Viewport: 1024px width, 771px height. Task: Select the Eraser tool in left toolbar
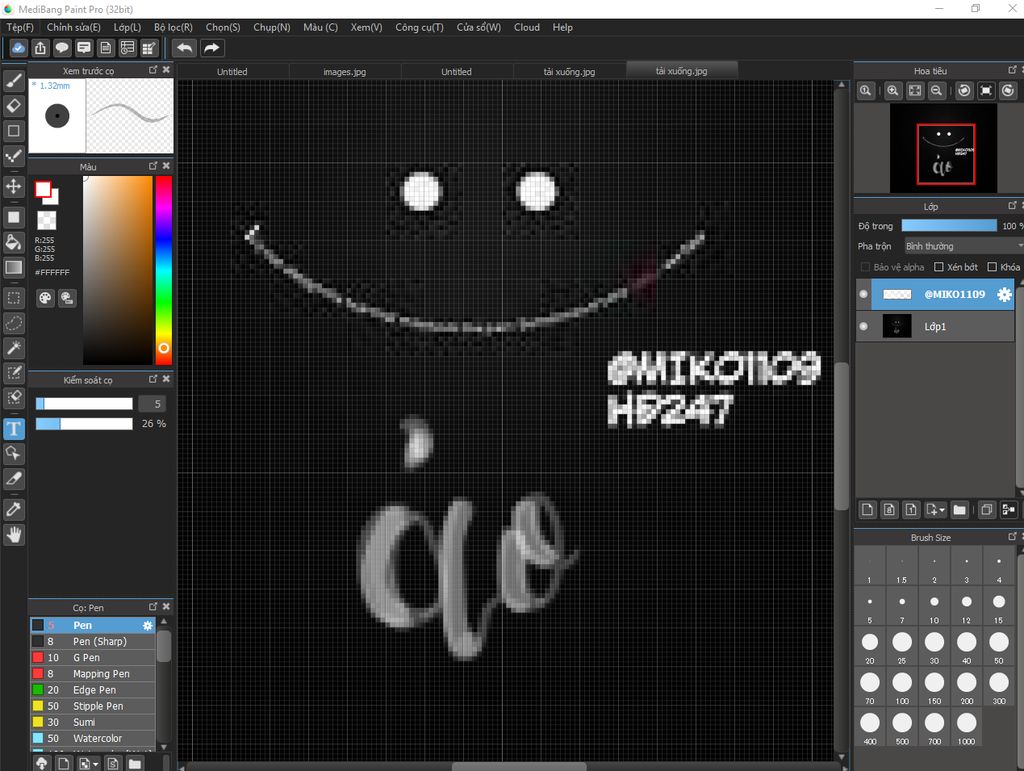point(14,105)
